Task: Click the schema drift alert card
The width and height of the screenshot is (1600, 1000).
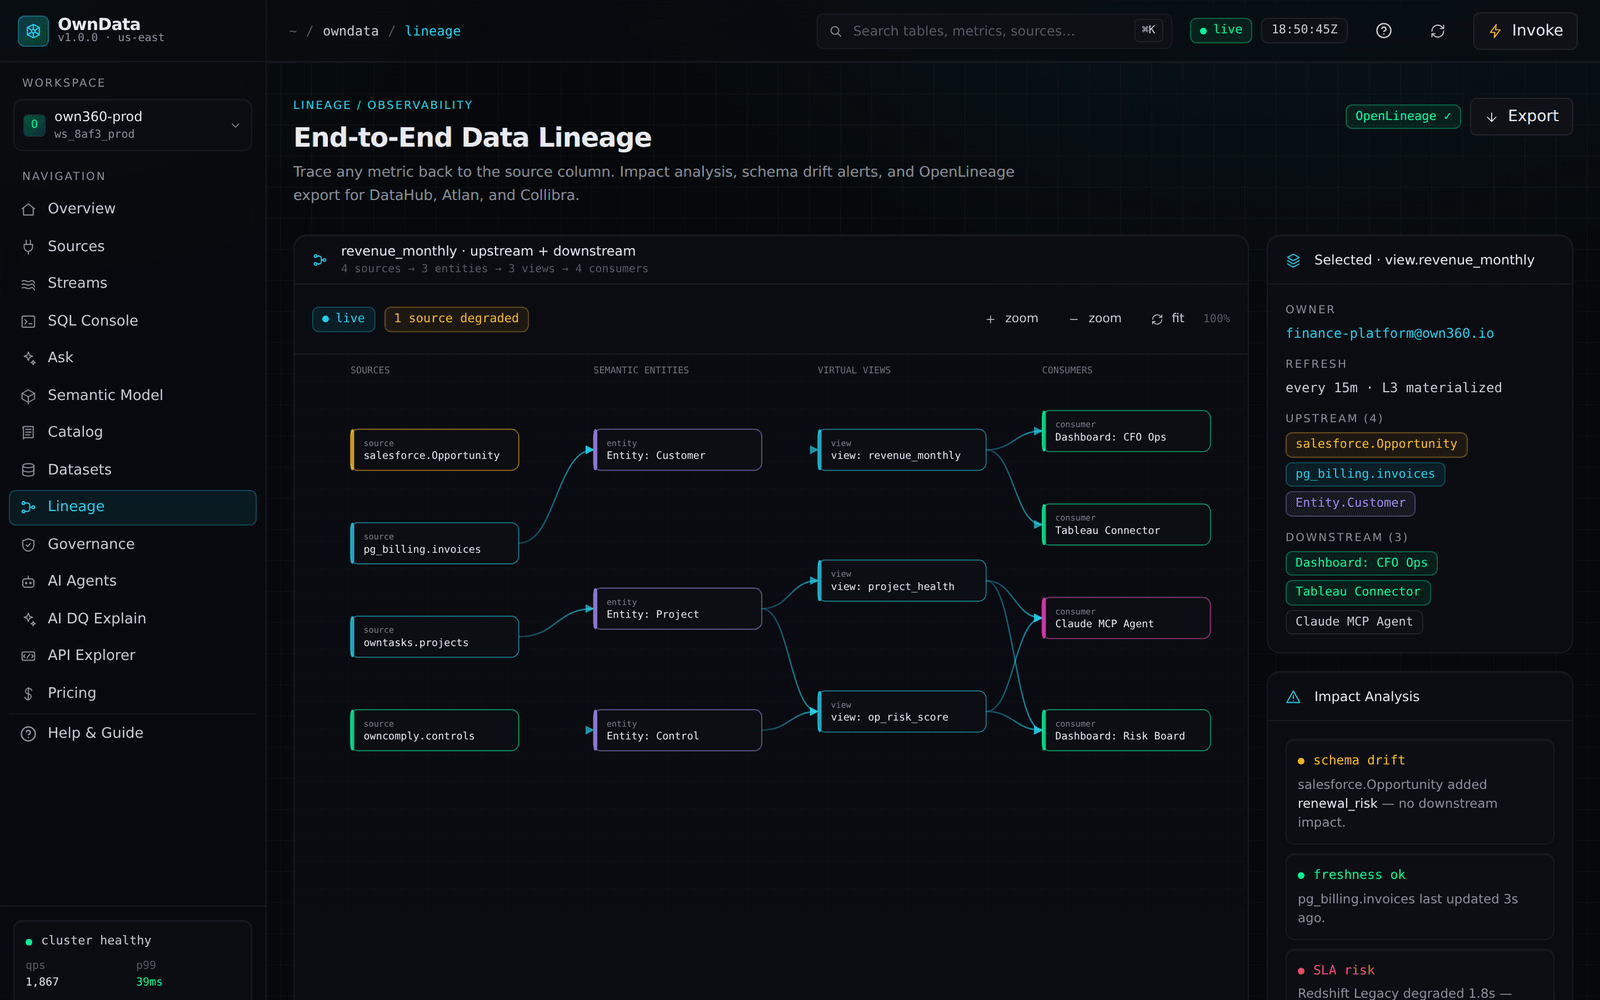Action: click(1419, 792)
